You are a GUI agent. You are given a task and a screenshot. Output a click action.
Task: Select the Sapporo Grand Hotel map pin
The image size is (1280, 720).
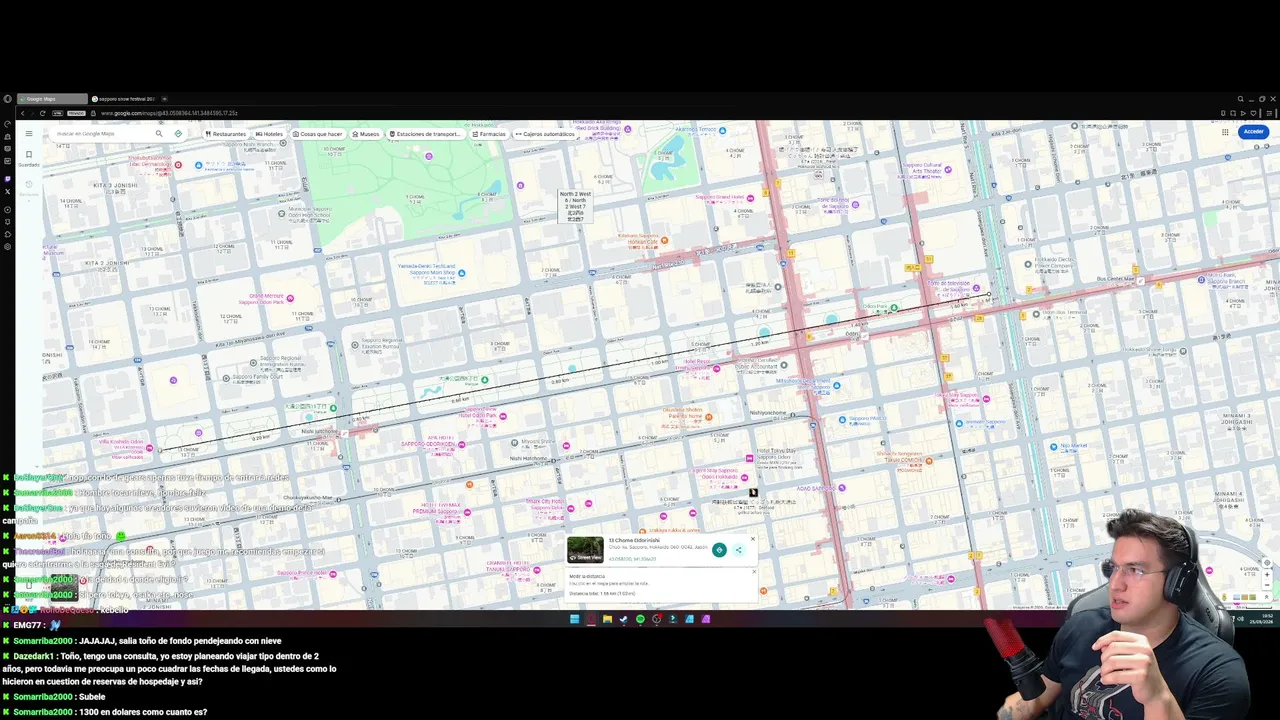pyautogui.click(x=750, y=198)
